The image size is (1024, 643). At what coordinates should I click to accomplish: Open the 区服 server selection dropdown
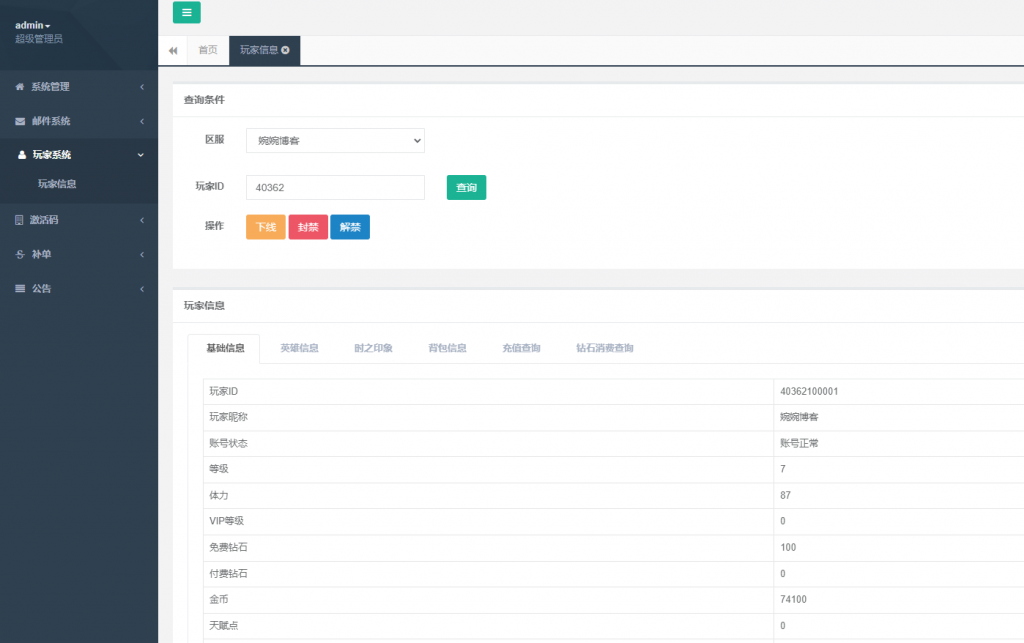coord(334,140)
